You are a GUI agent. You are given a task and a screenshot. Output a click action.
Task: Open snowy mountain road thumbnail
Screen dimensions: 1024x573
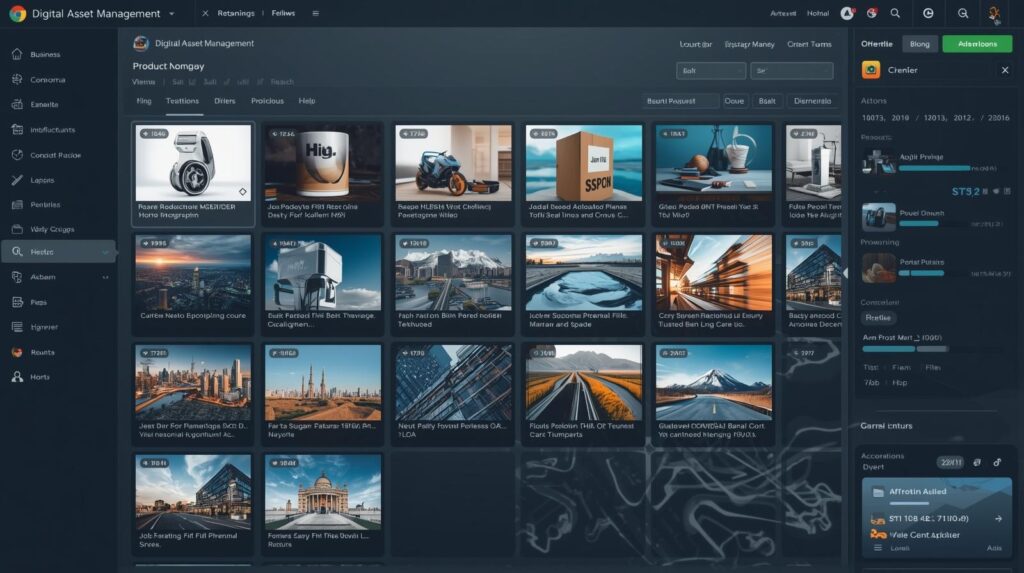point(714,382)
